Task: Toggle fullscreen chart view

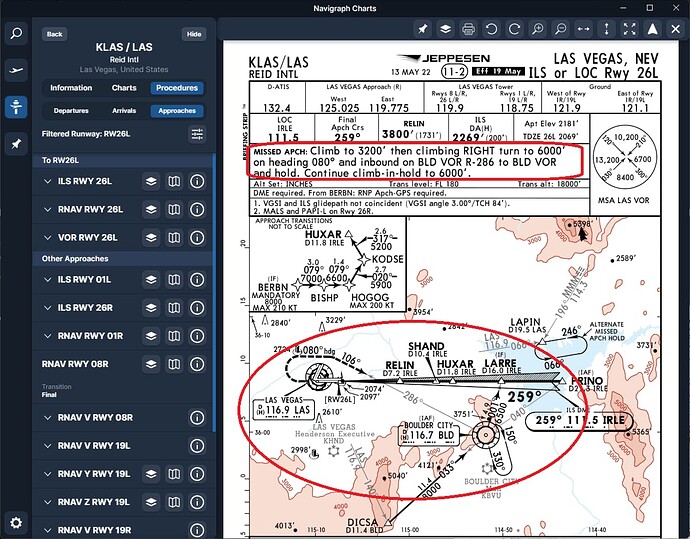Action: pyautogui.click(x=630, y=29)
